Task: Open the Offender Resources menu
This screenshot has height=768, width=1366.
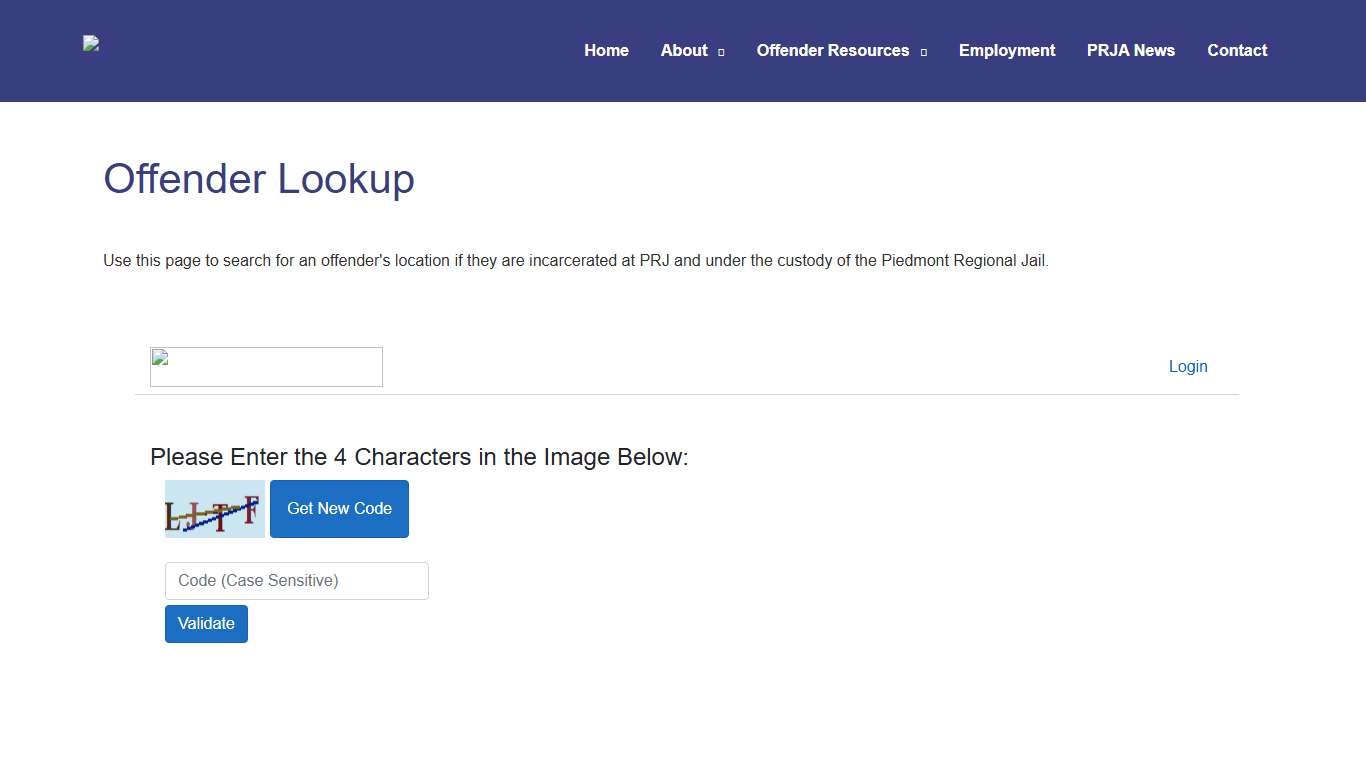Action: click(x=832, y=50)
